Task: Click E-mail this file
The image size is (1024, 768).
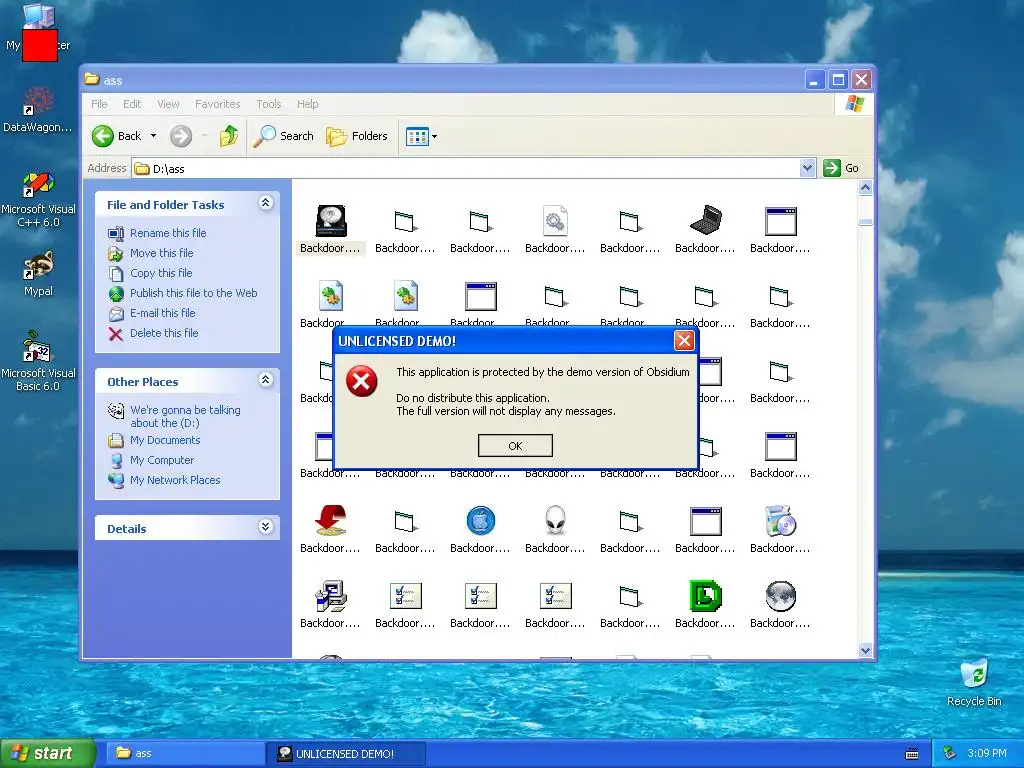Action: click(x=163, y=313)
